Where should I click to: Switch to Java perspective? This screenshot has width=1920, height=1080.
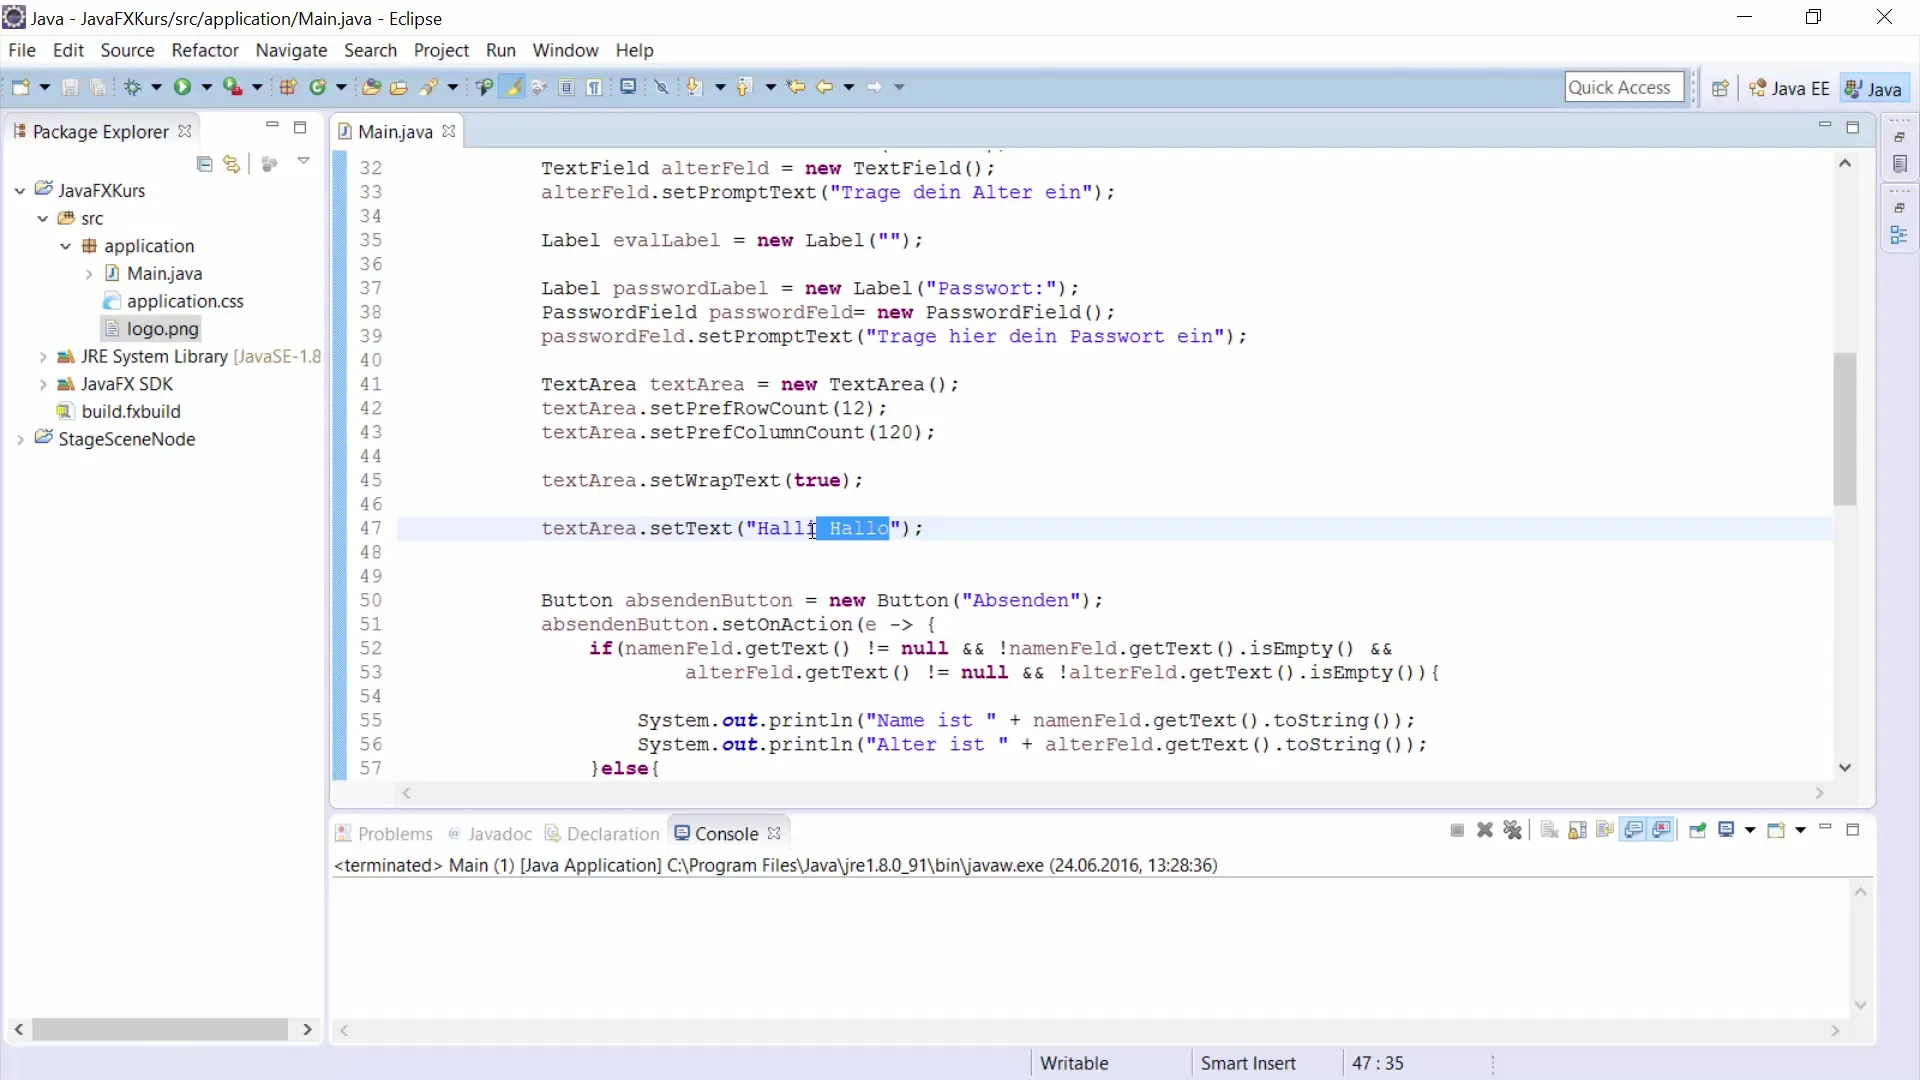point(1874,88)
